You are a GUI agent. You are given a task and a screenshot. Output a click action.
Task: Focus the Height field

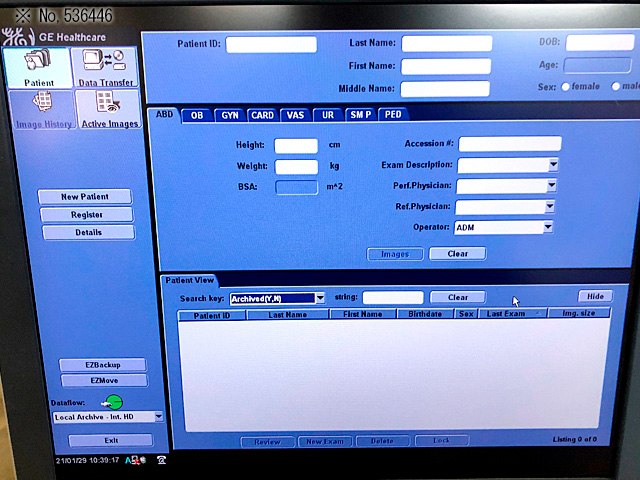pos(296,146)
